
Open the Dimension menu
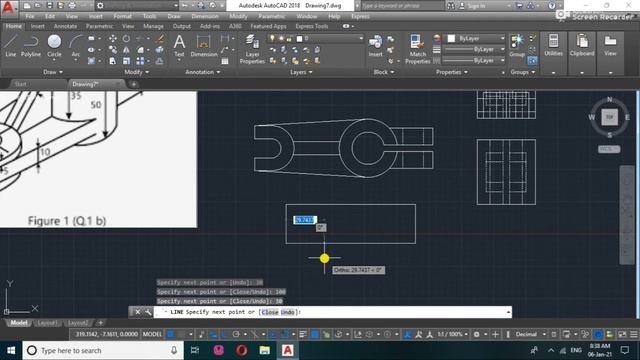click(x=205, y=16)
